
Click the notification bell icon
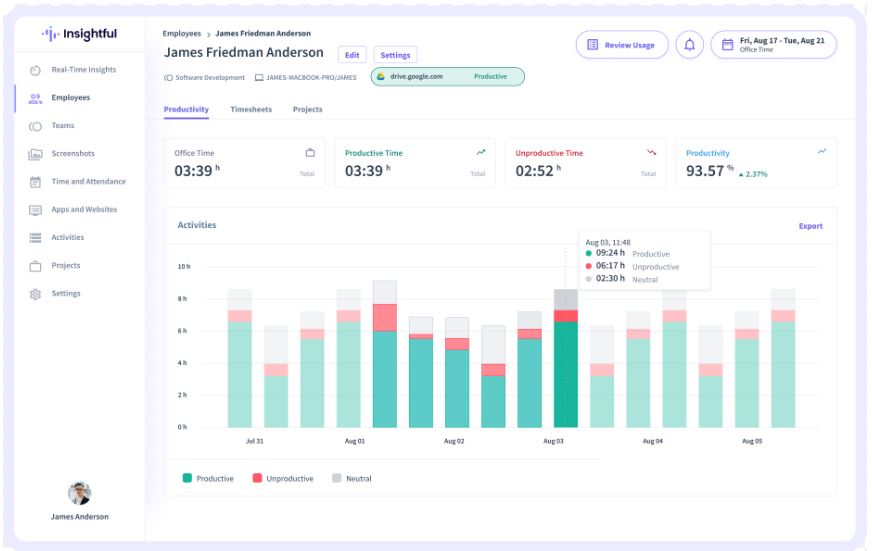coord(690,45)
